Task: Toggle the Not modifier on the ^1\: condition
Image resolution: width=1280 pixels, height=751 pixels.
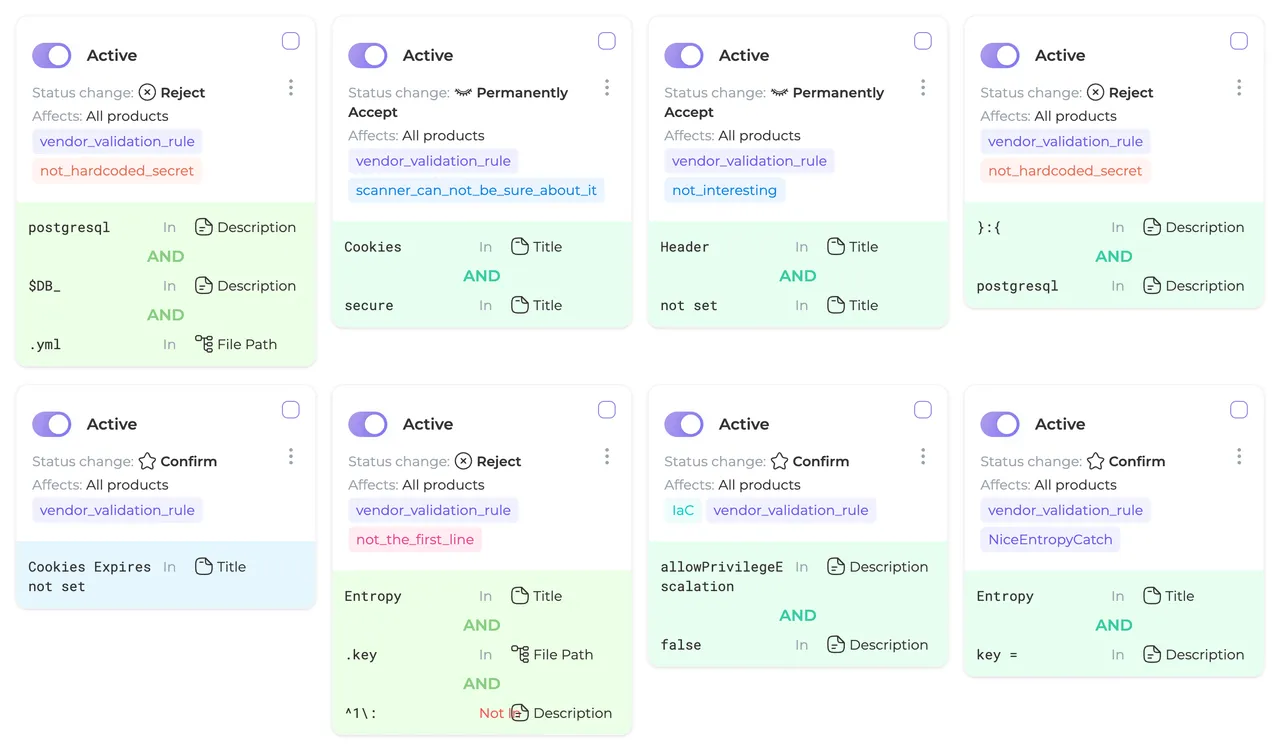Action: (491, 713)
